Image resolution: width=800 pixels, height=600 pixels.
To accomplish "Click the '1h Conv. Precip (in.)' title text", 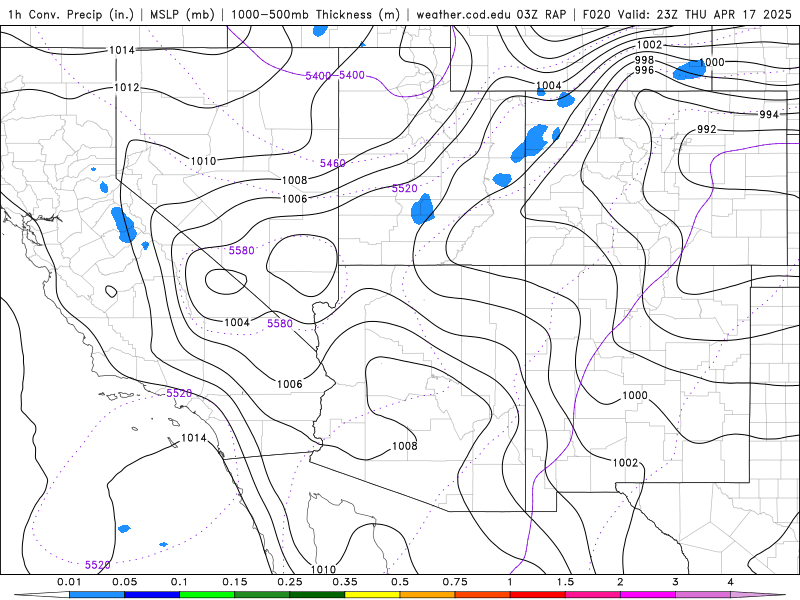I will (x=70, y=14).
